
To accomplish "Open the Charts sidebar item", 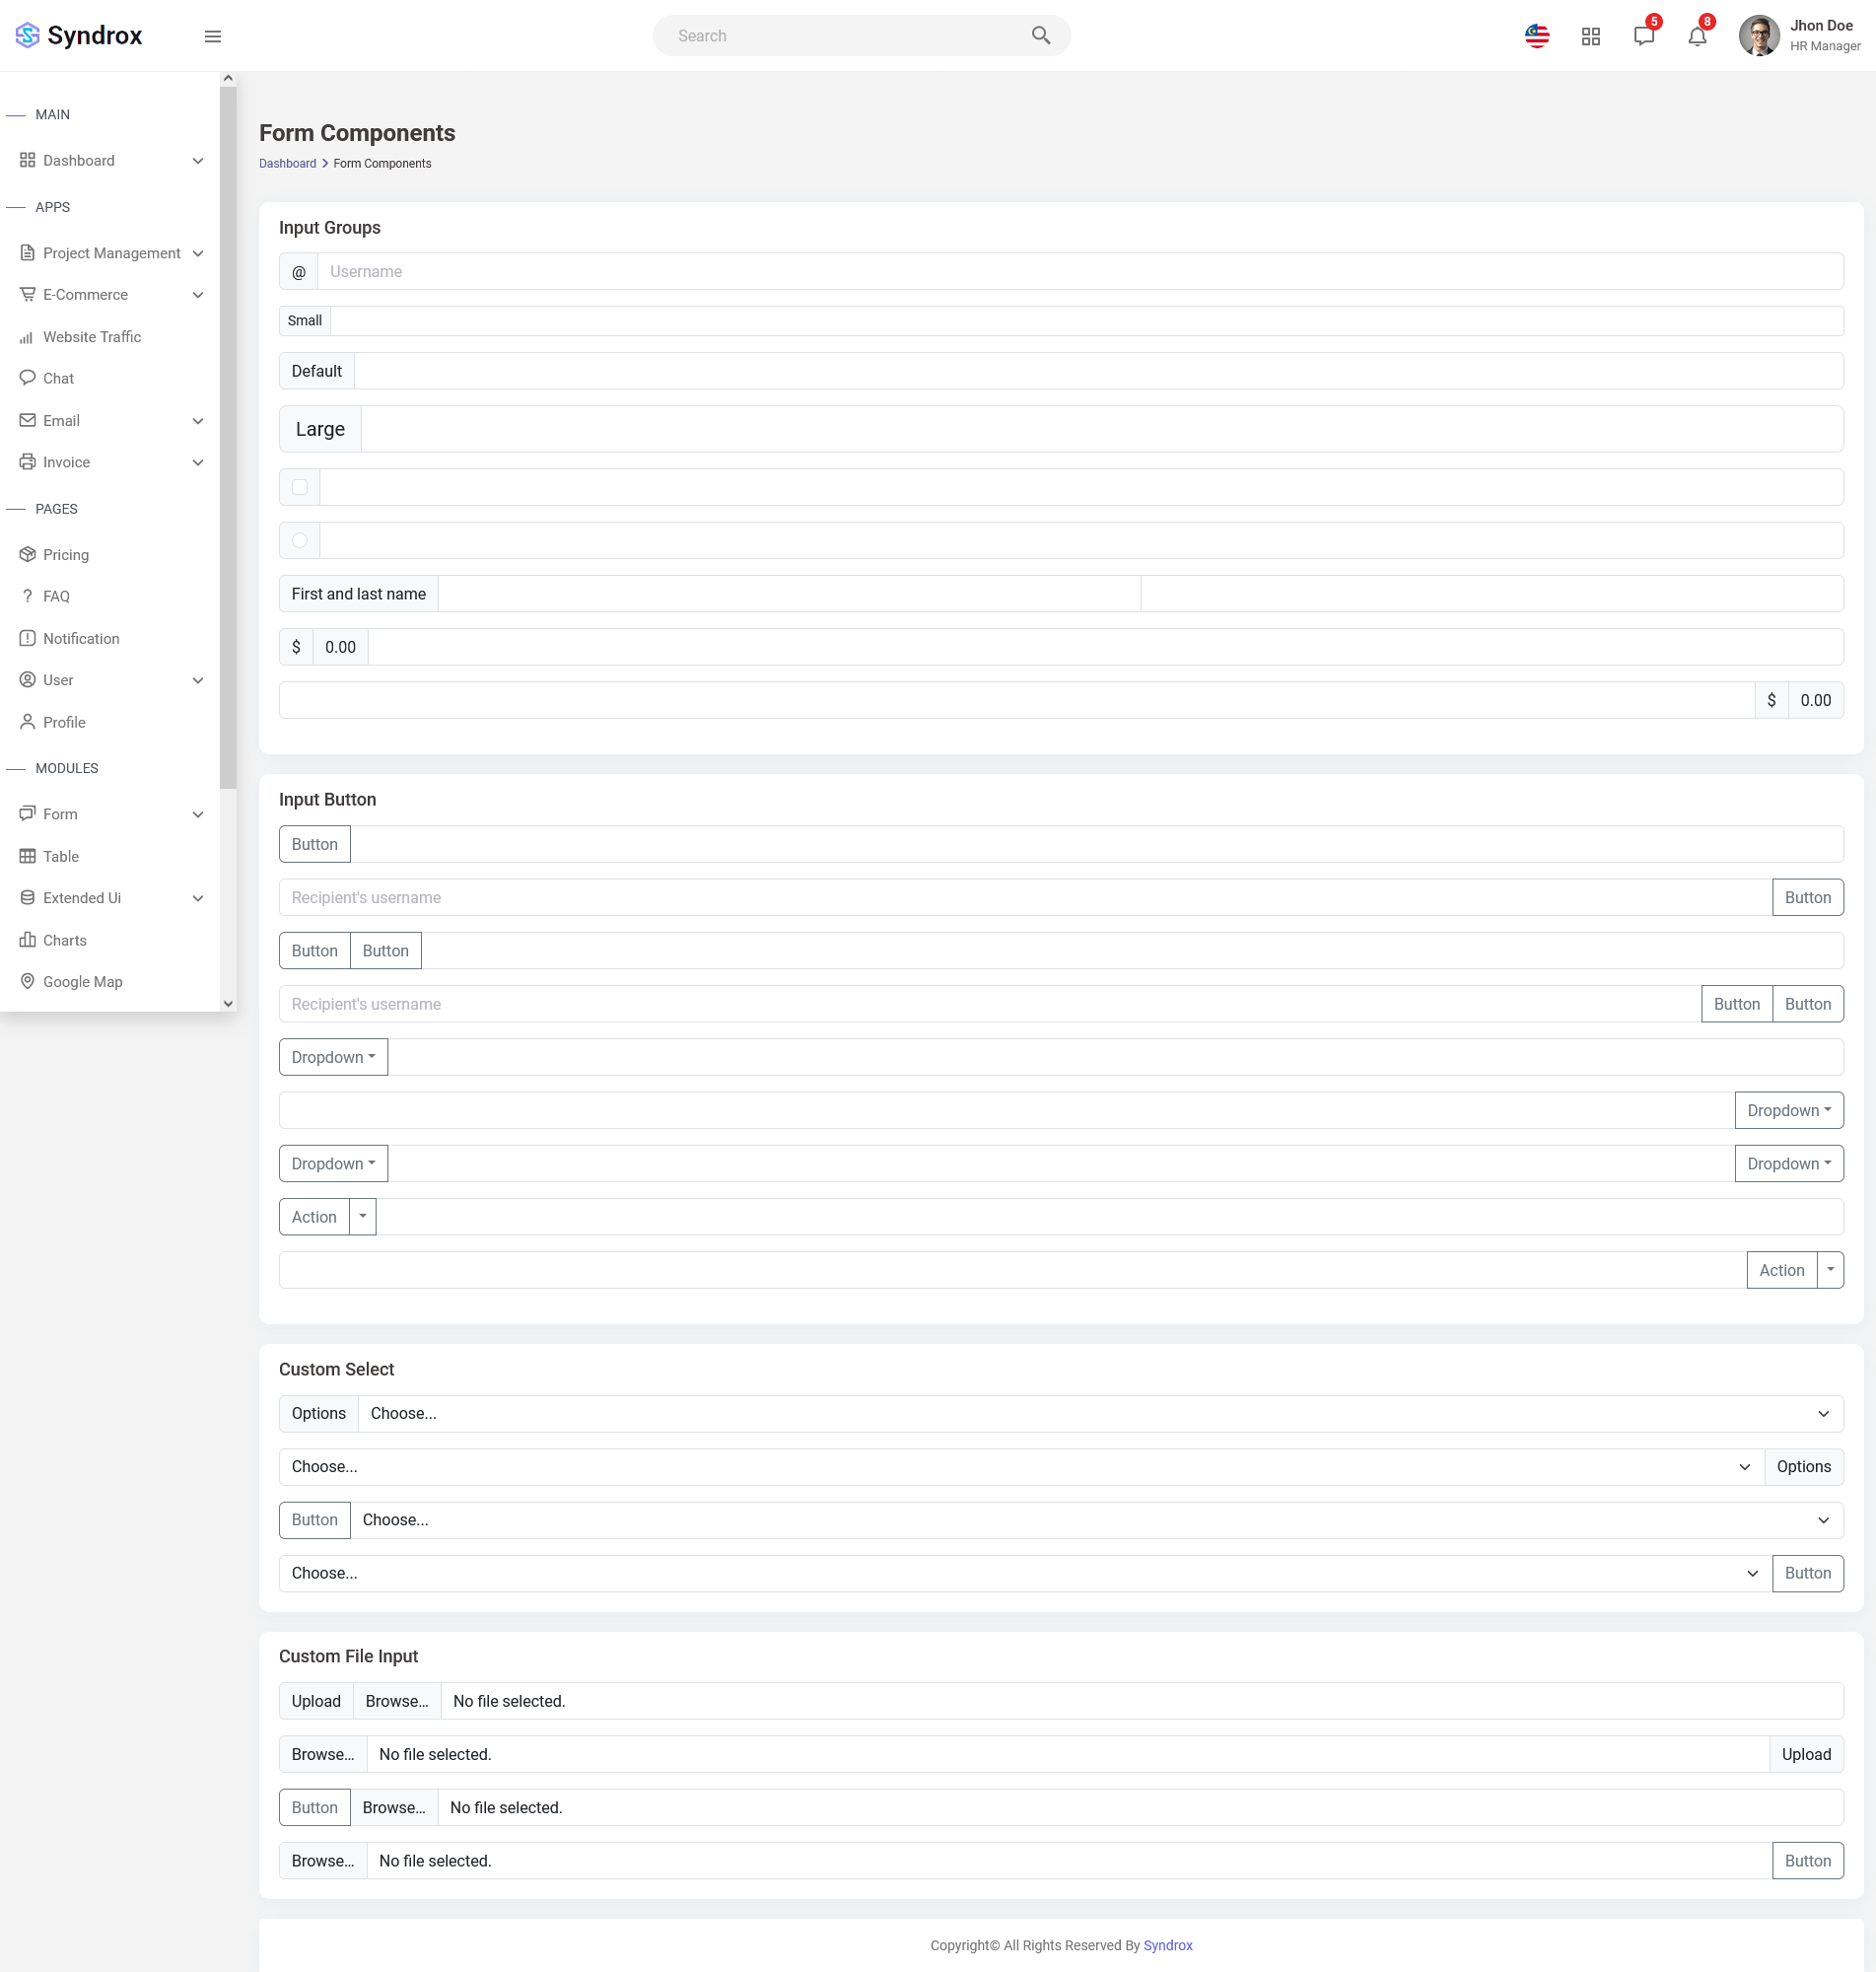I will pyautogui.click(x=65, y=940).
